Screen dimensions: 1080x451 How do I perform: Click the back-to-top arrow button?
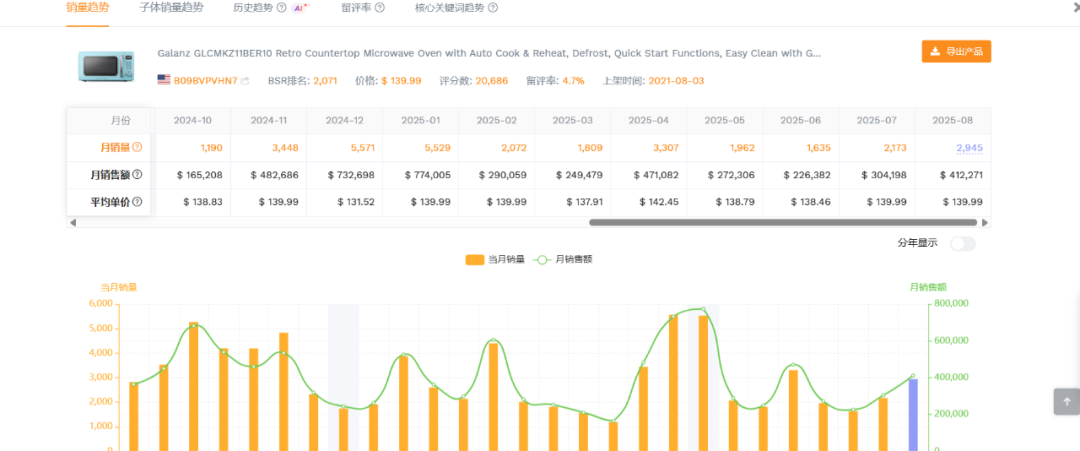1066,401
